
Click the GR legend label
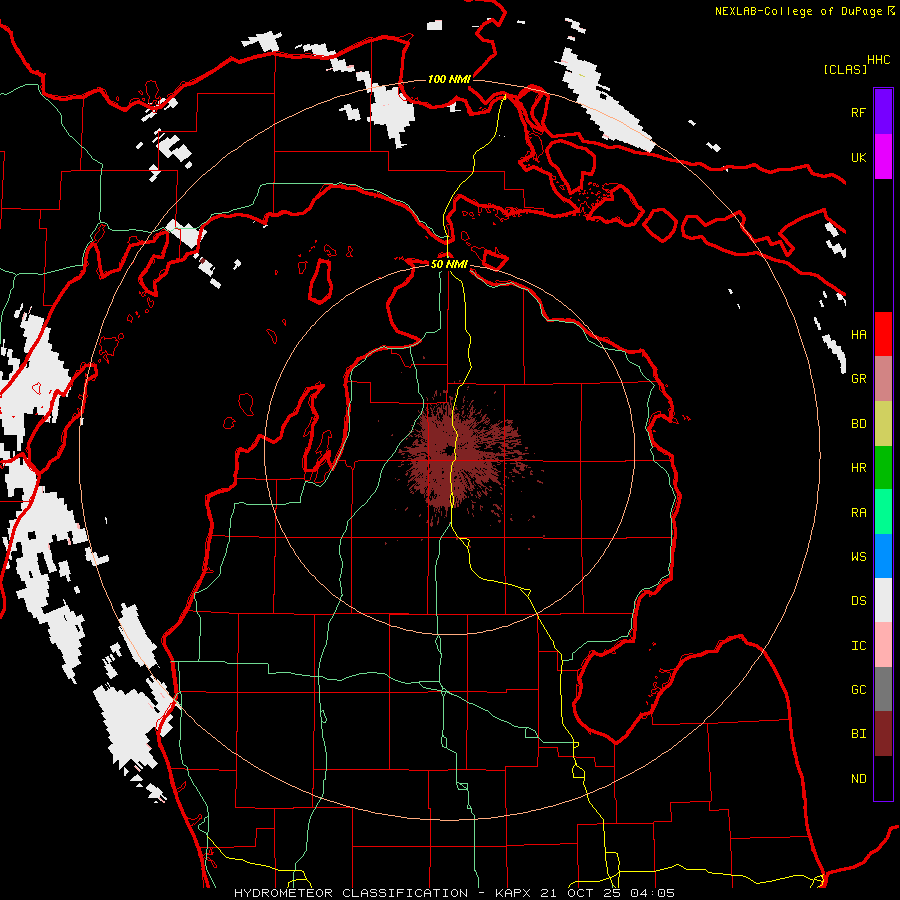click(x=858, y=379)
